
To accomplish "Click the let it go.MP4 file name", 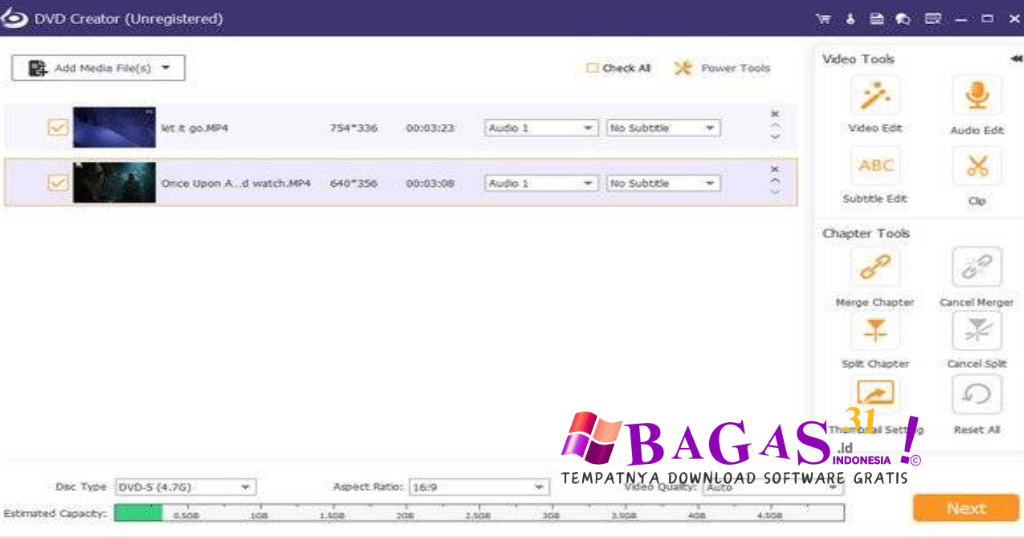I will click(x=195, y=128).
